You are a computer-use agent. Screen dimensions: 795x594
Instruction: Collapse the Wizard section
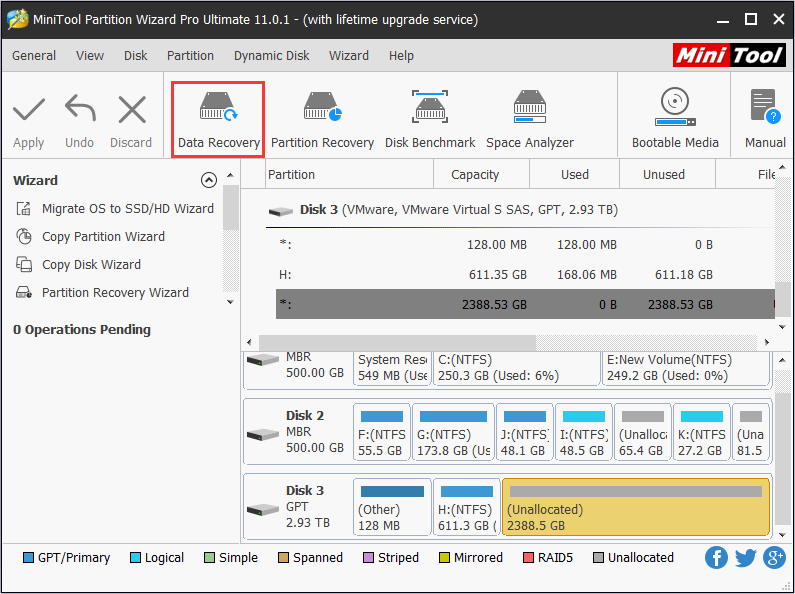(x=209, y=180)
